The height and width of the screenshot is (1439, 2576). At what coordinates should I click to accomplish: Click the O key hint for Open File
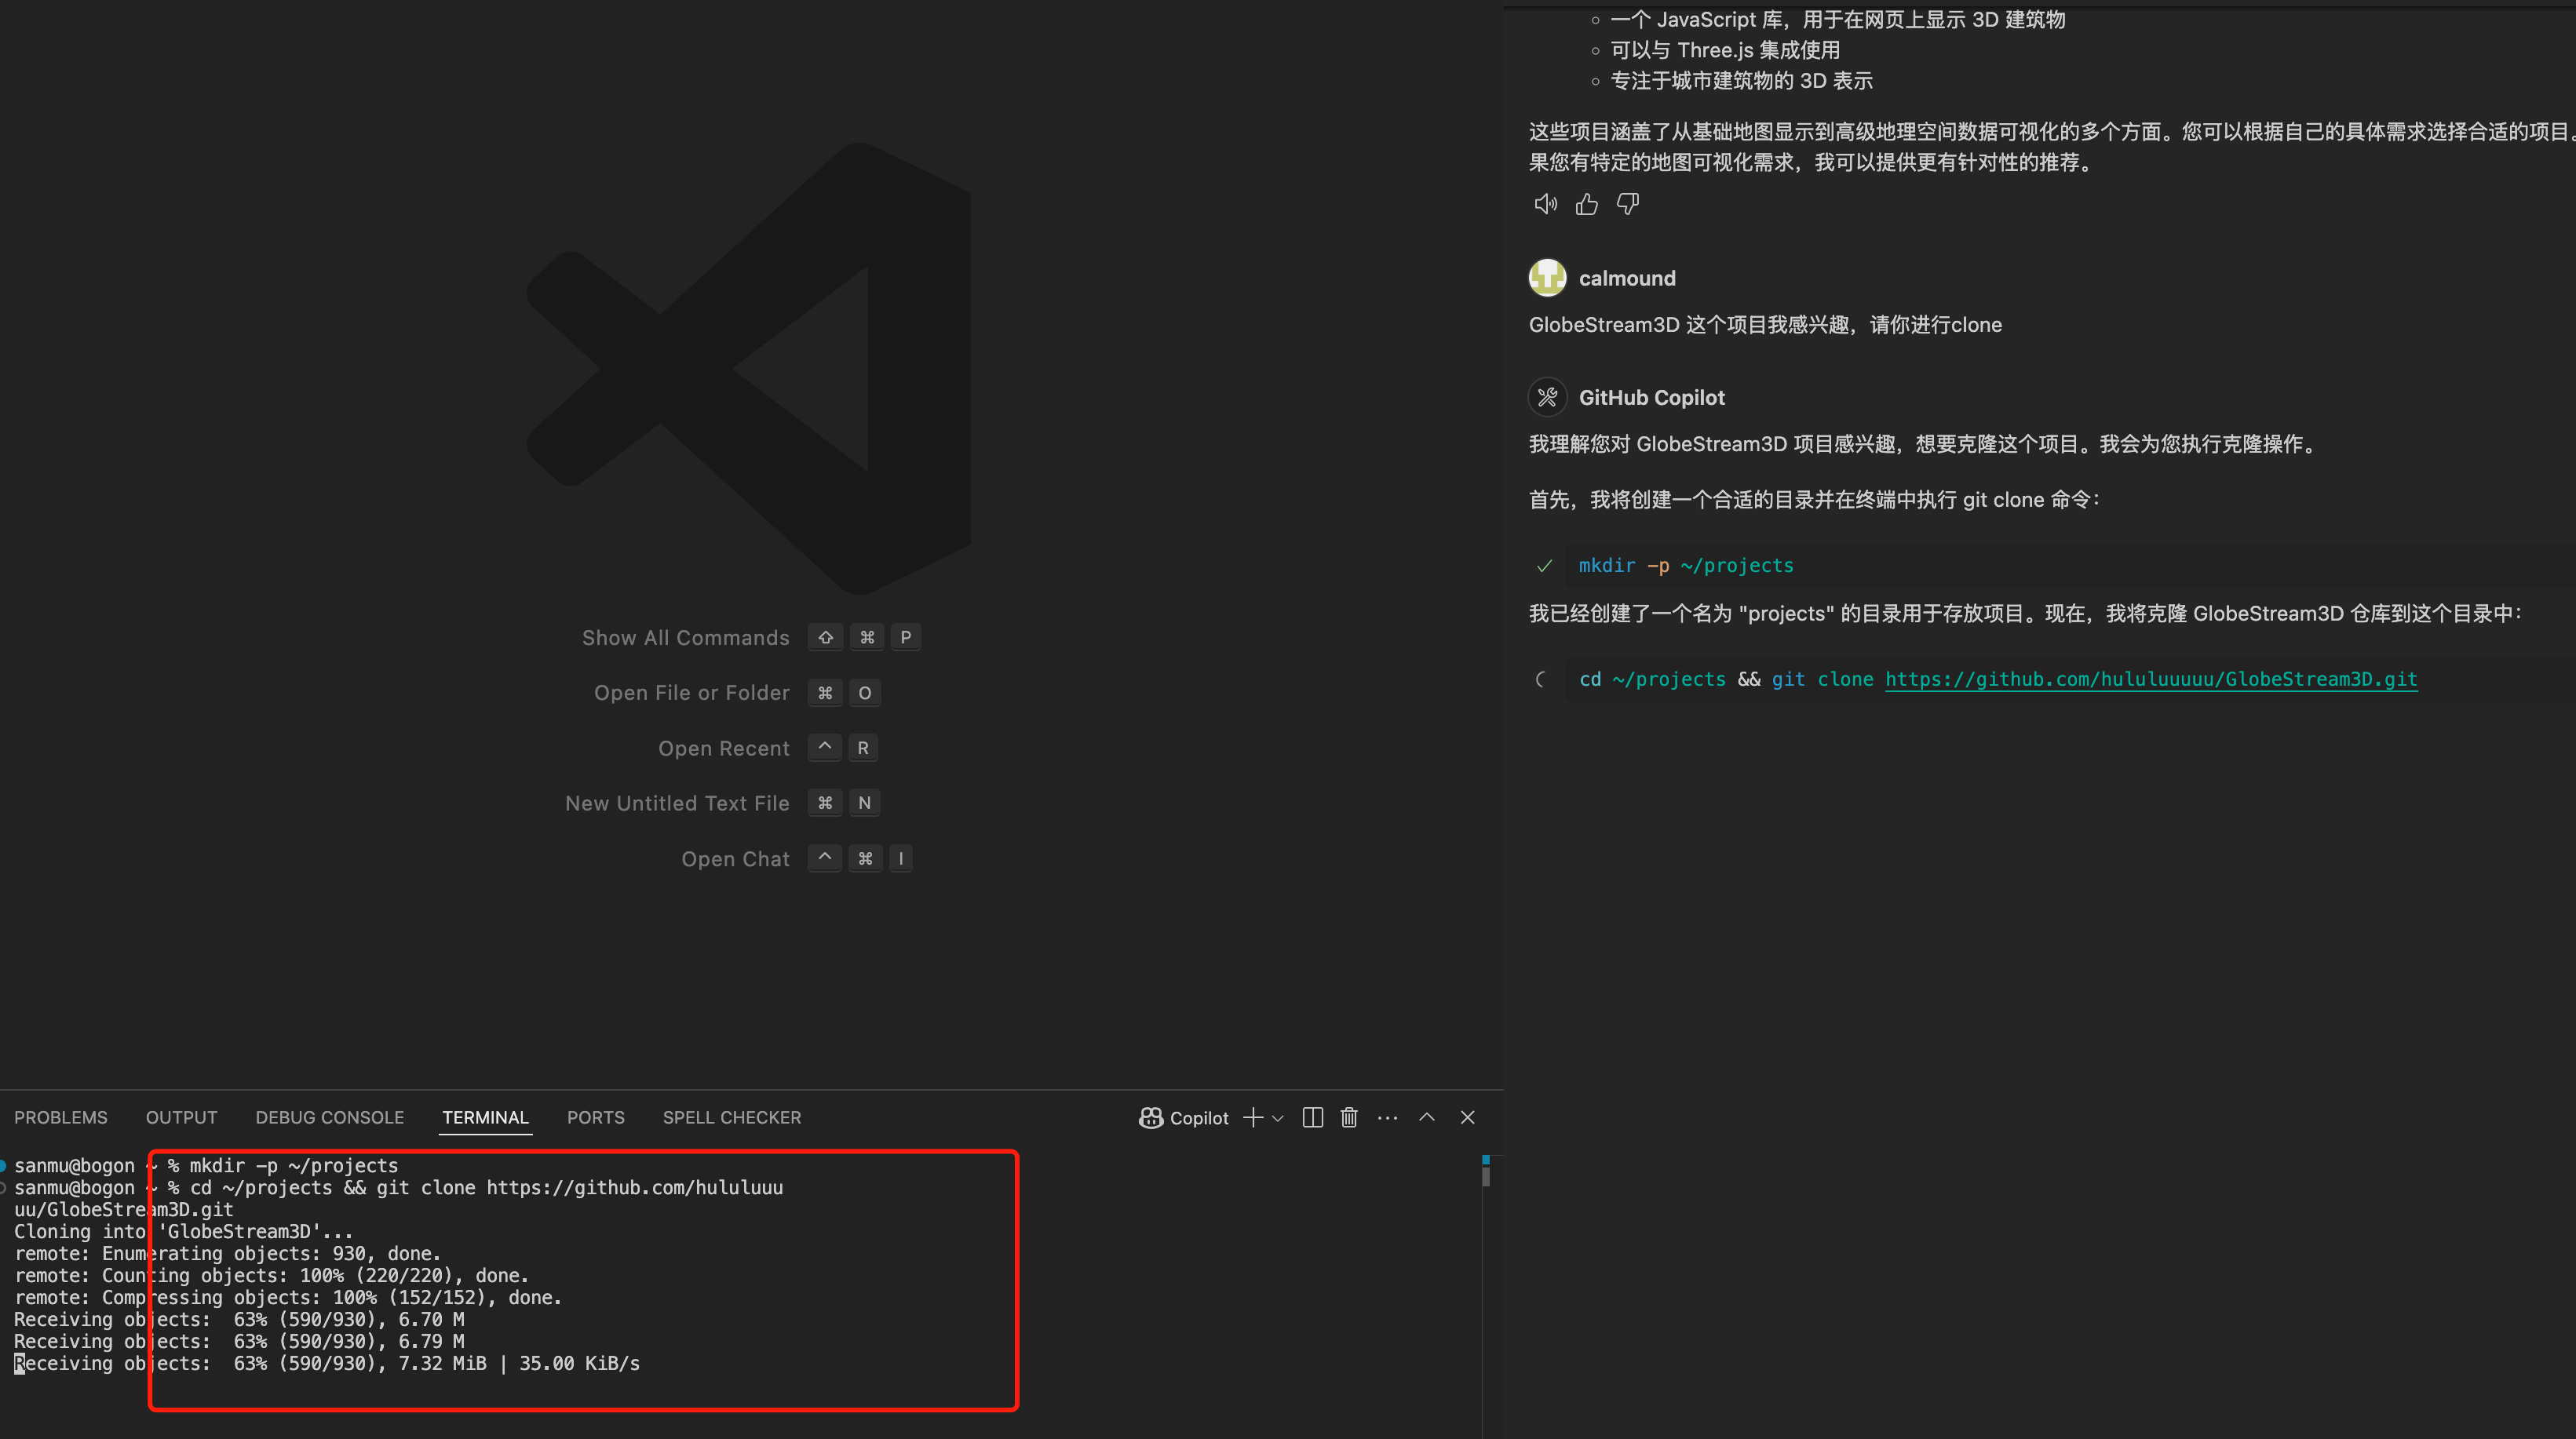(x=865, y=692)
